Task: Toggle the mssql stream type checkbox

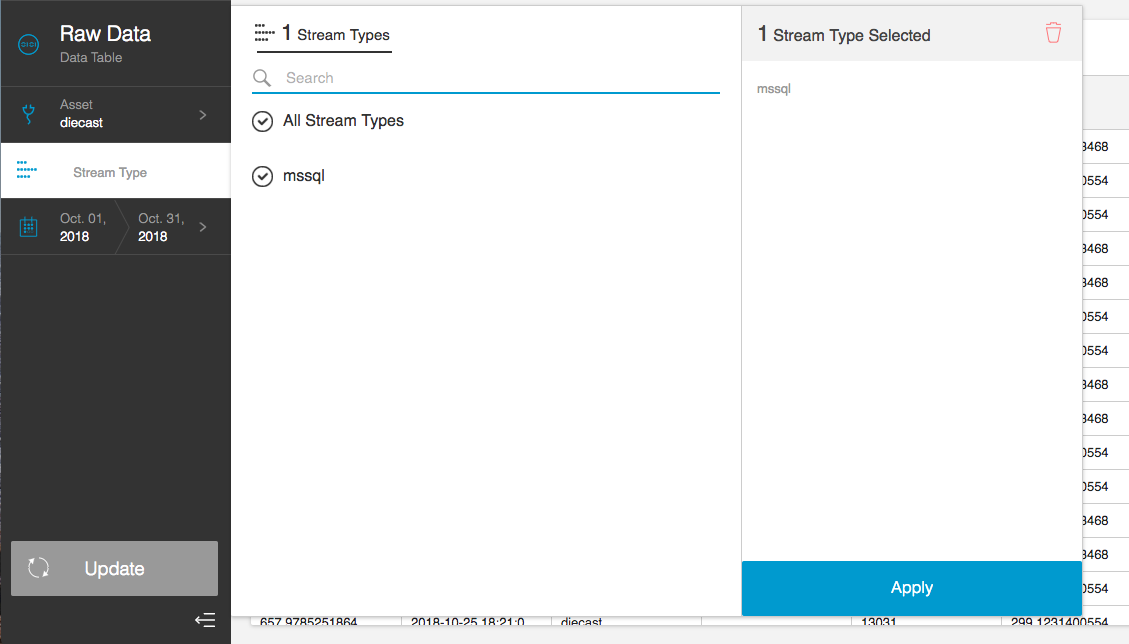Action: (263, 176)
